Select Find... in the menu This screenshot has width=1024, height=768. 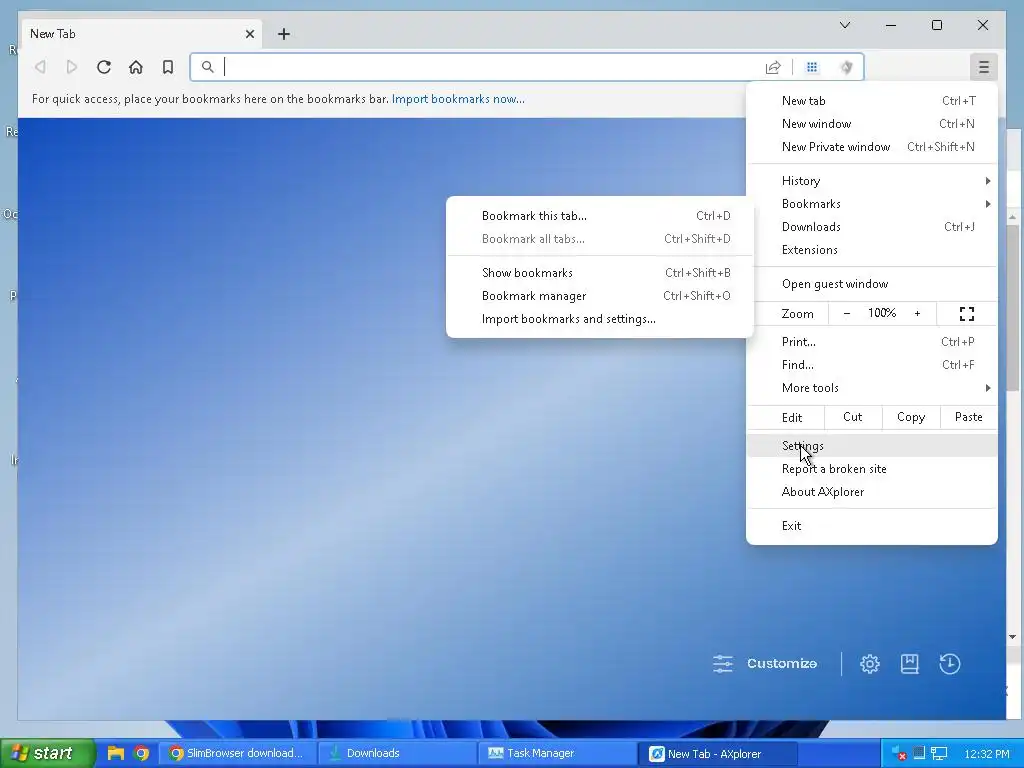click(872, 365)
